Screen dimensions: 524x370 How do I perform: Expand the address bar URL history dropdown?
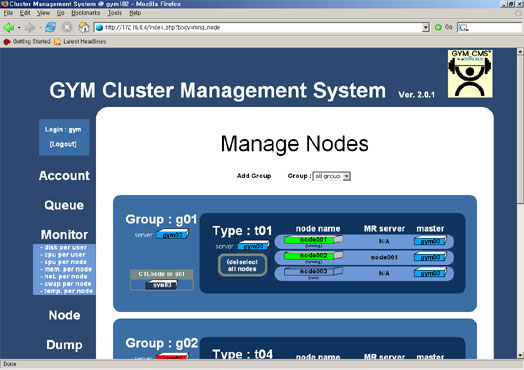point(425,27)
